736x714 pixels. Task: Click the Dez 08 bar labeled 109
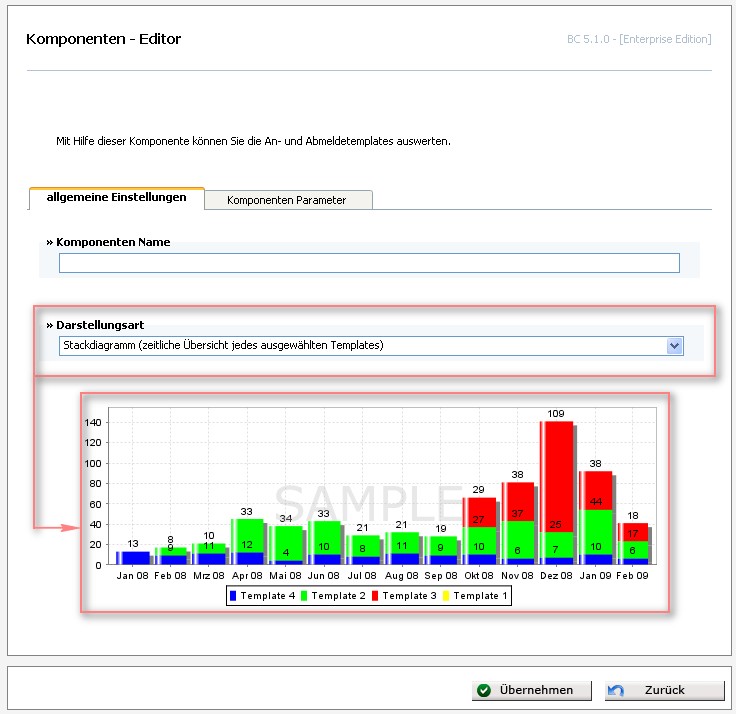point(557,476)
